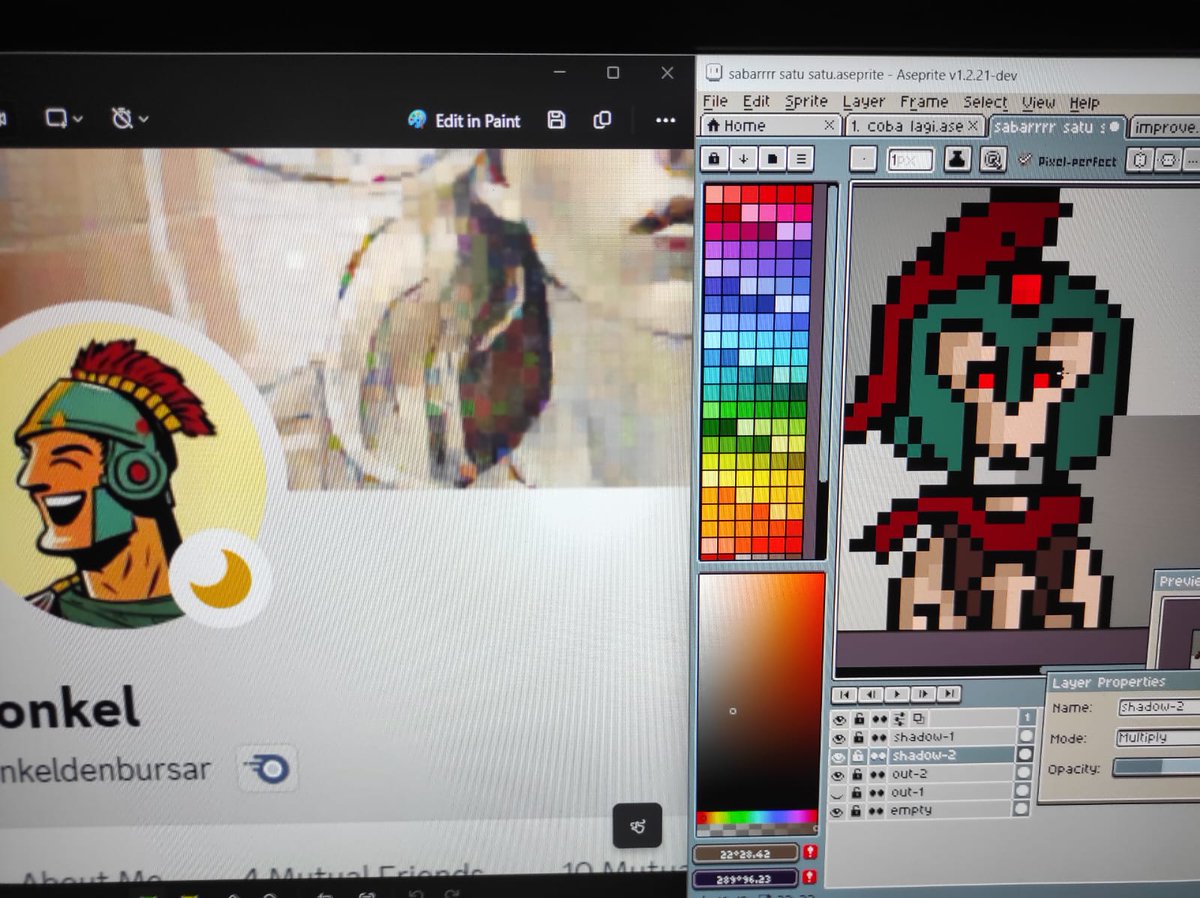Click frame 1 header in the timeline
1200x898 pixels.
pyautogui.click(x=1026, y=717)
